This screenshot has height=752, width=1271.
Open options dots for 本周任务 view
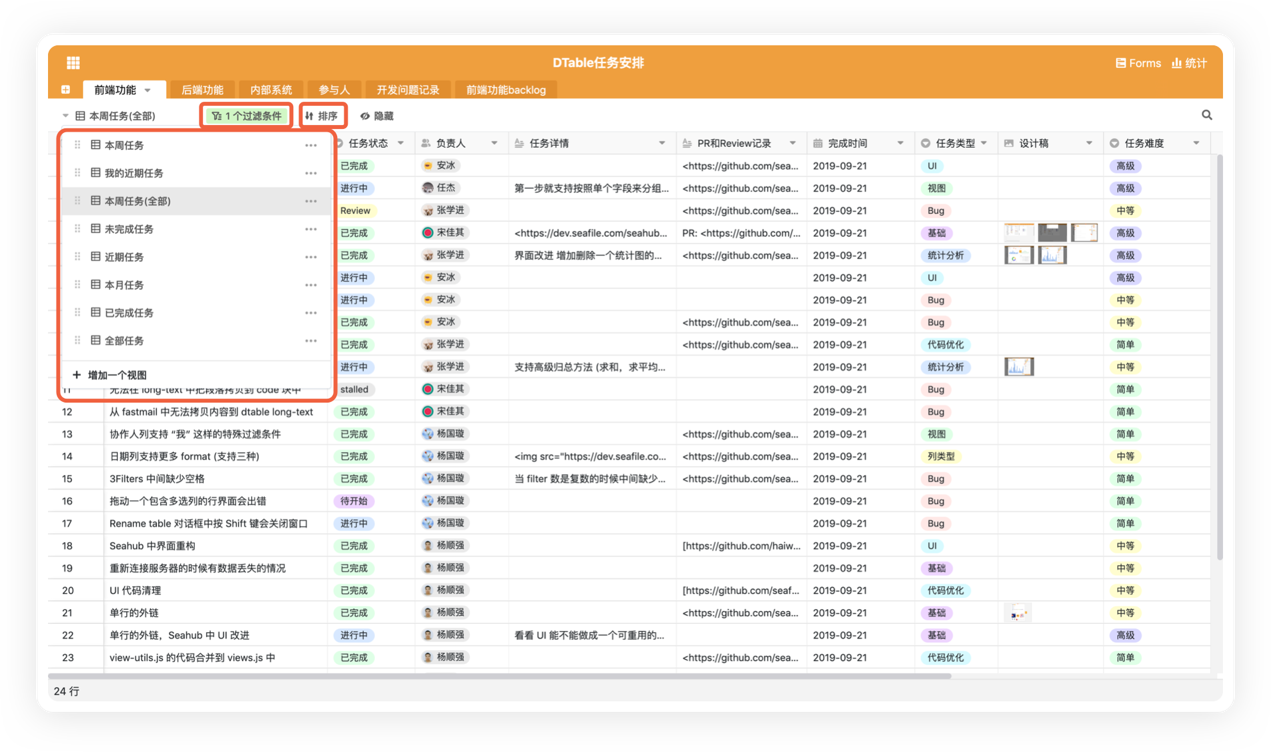click(x=311, y=146)
